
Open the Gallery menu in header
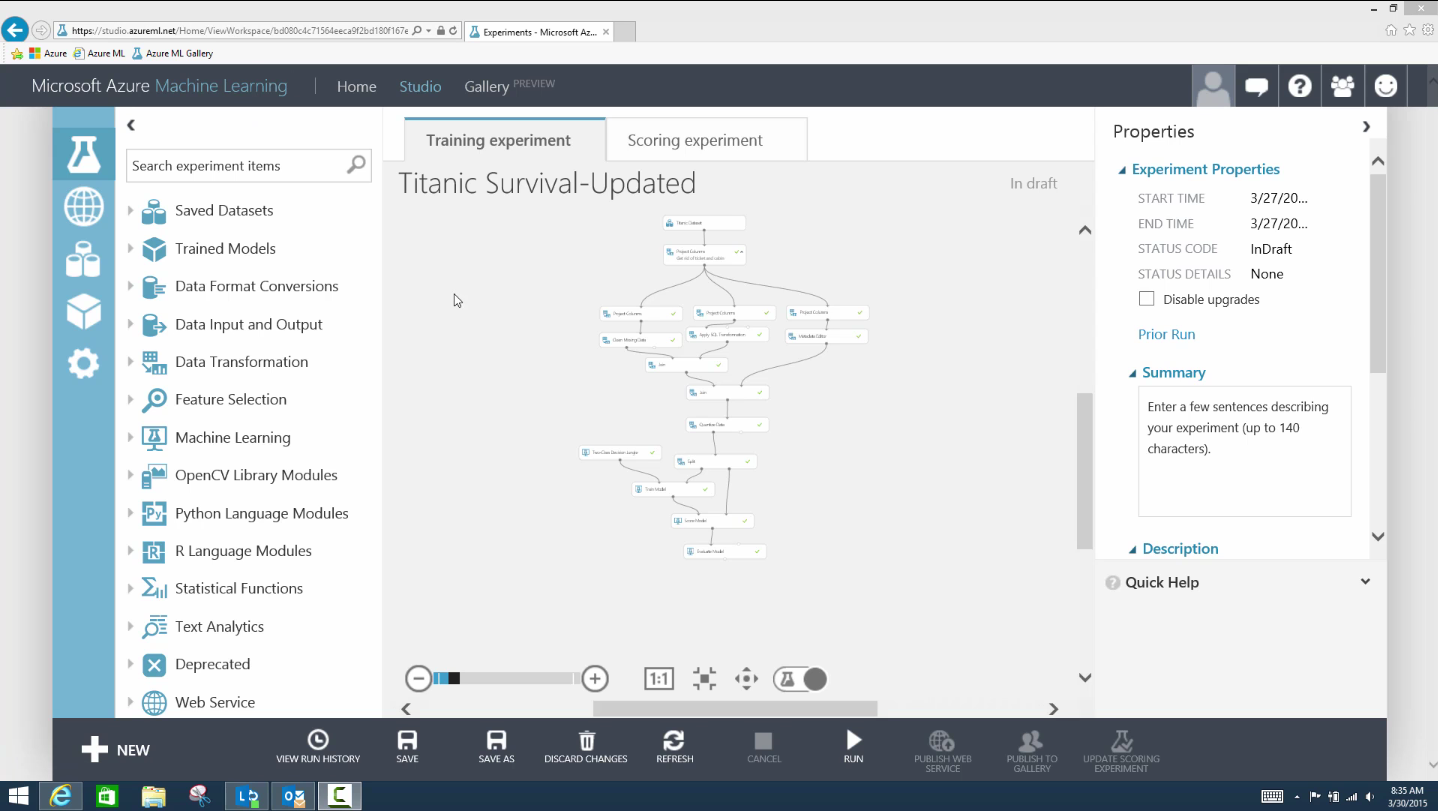pyautogui.click(x=487, y=87)
